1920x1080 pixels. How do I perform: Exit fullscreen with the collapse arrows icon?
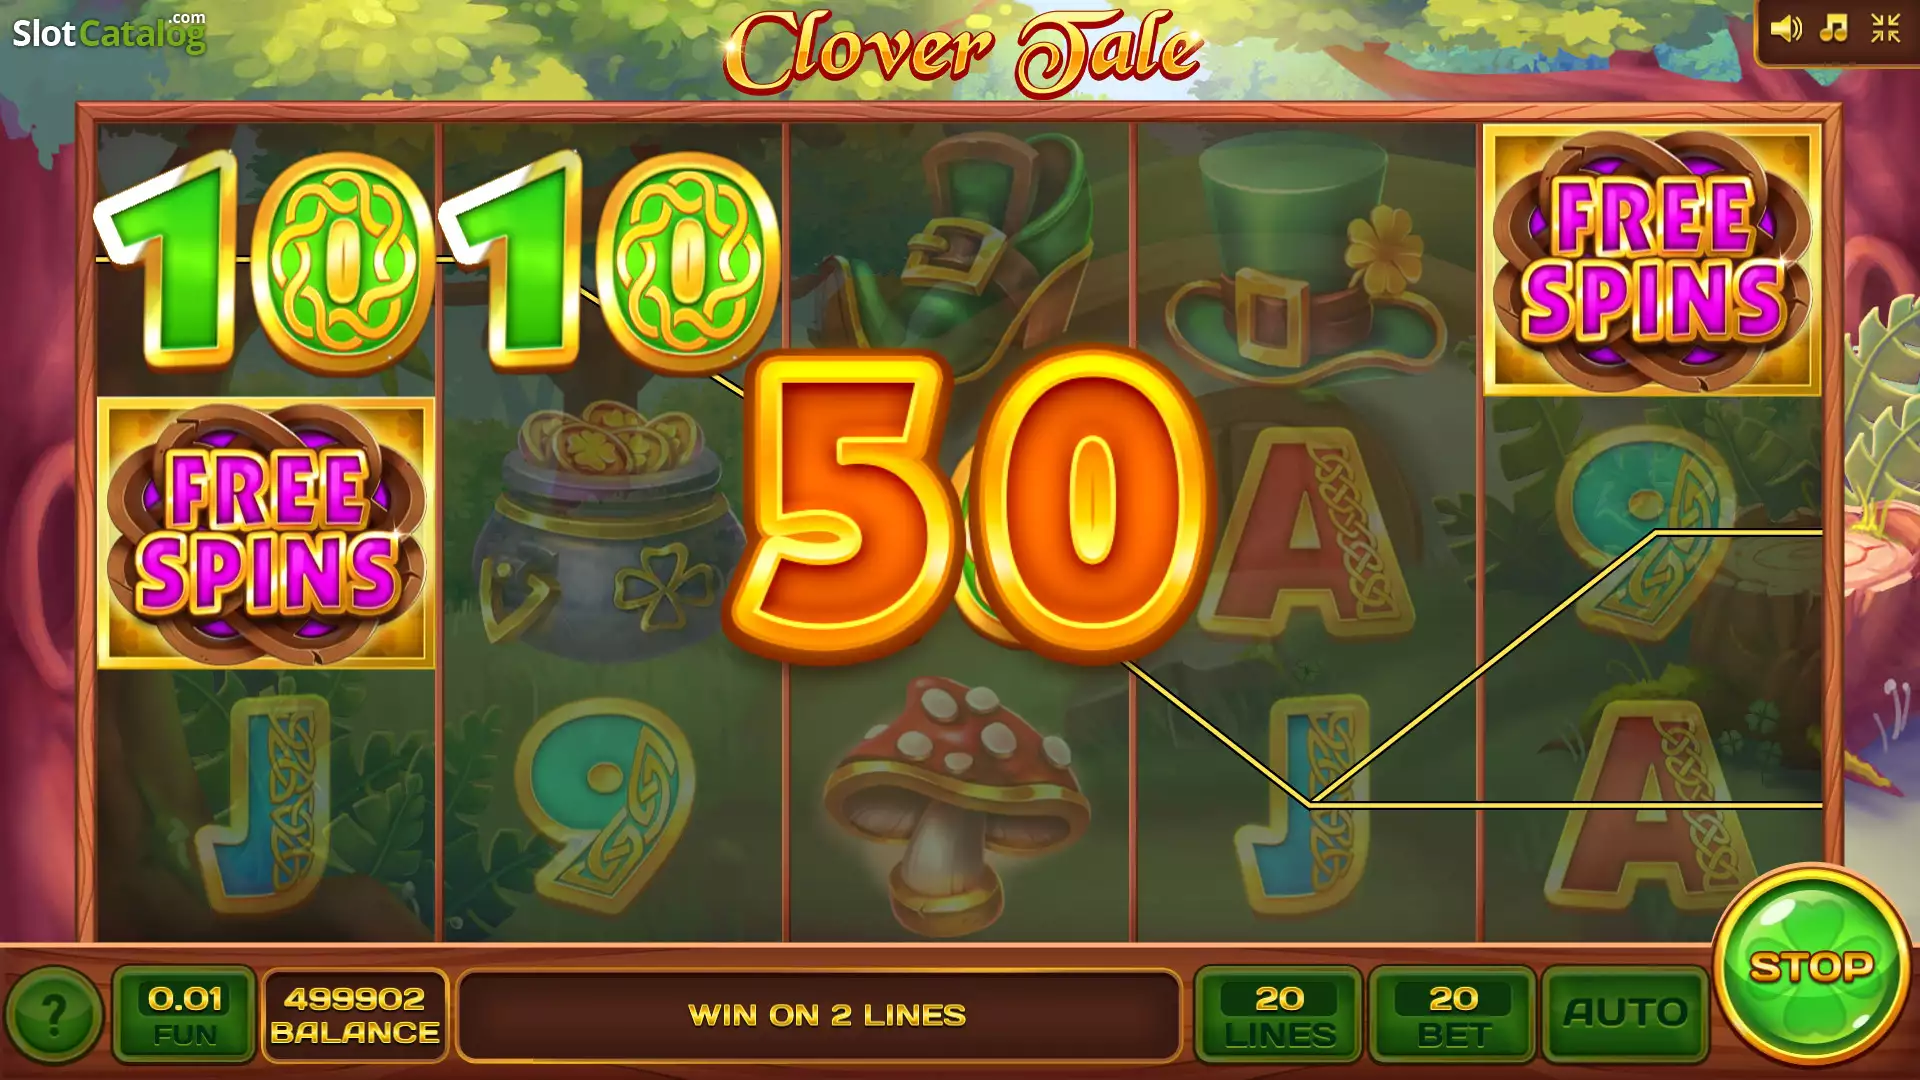click(x=1885, y=28)
